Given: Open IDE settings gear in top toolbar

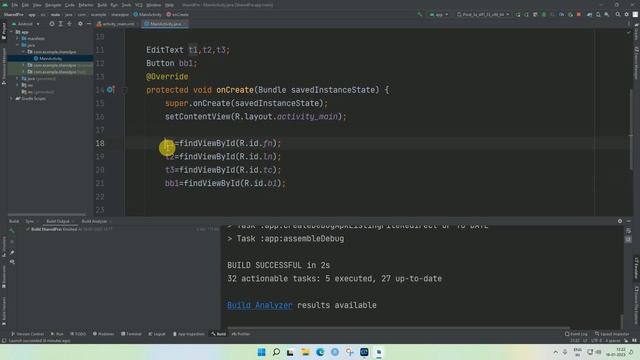Looking at the screenshot, I should click(x=627, y=14).
